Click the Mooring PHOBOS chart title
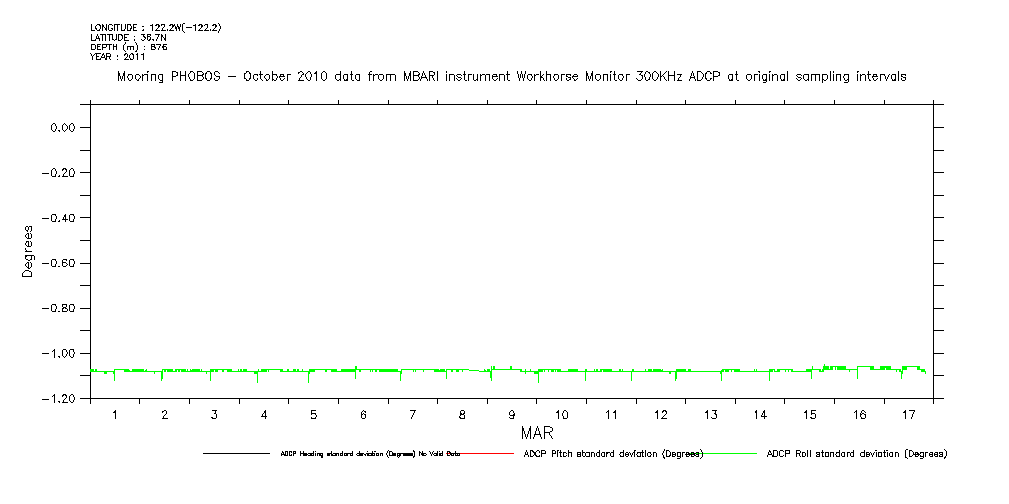Image resolution: width=1009 pixels, height=504 pixels. [511, 76]
